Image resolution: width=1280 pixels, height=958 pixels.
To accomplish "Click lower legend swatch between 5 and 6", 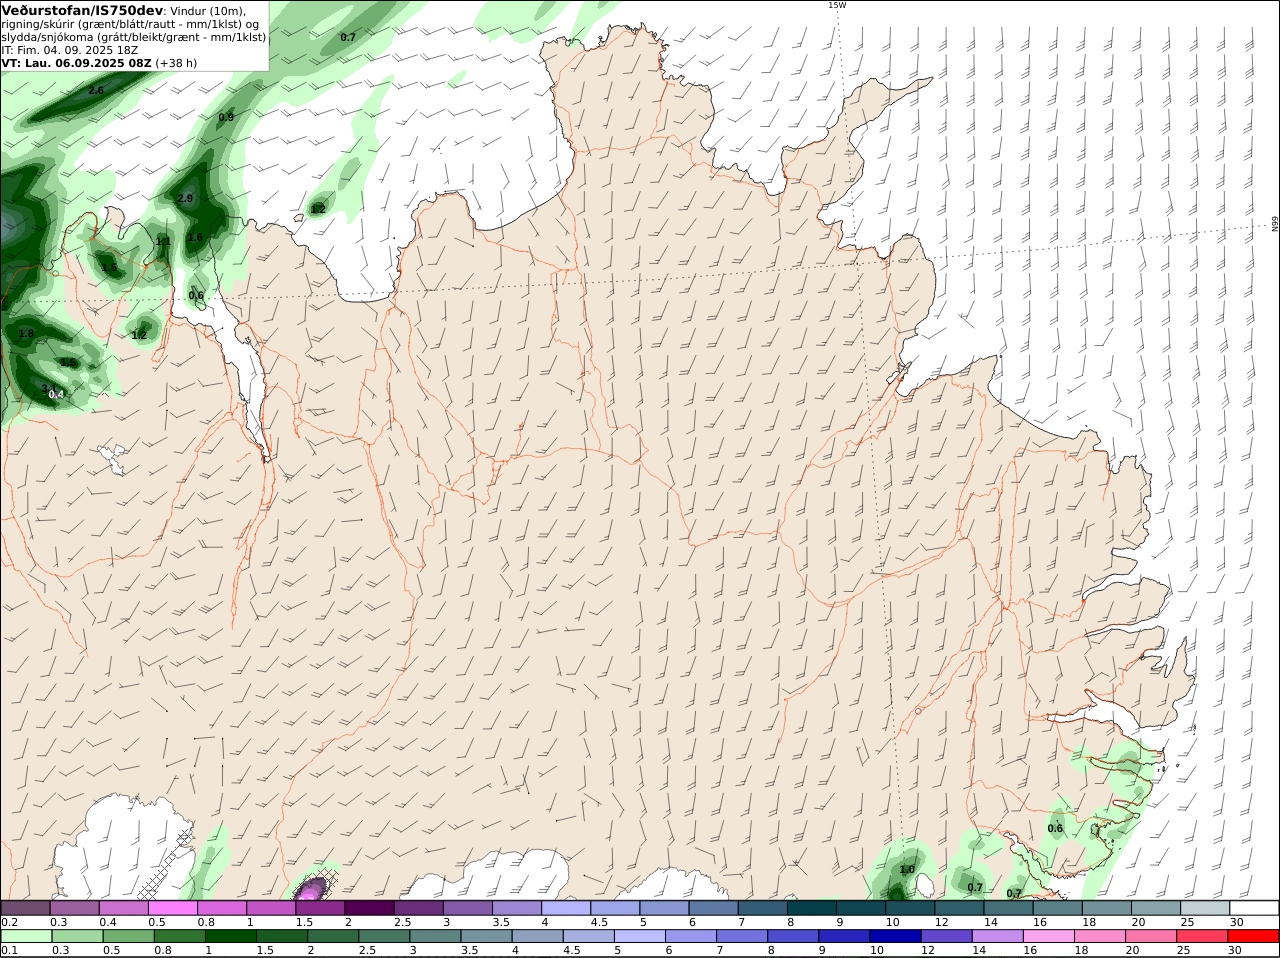I will pyautogui.click(x=641, y=936).
